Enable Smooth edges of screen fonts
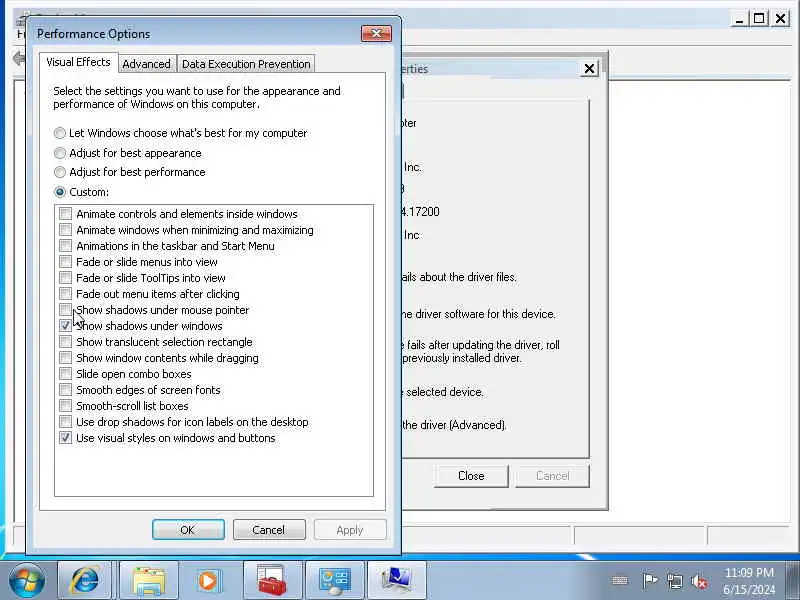Screen dimensions: 800x600 pos(65,390)
